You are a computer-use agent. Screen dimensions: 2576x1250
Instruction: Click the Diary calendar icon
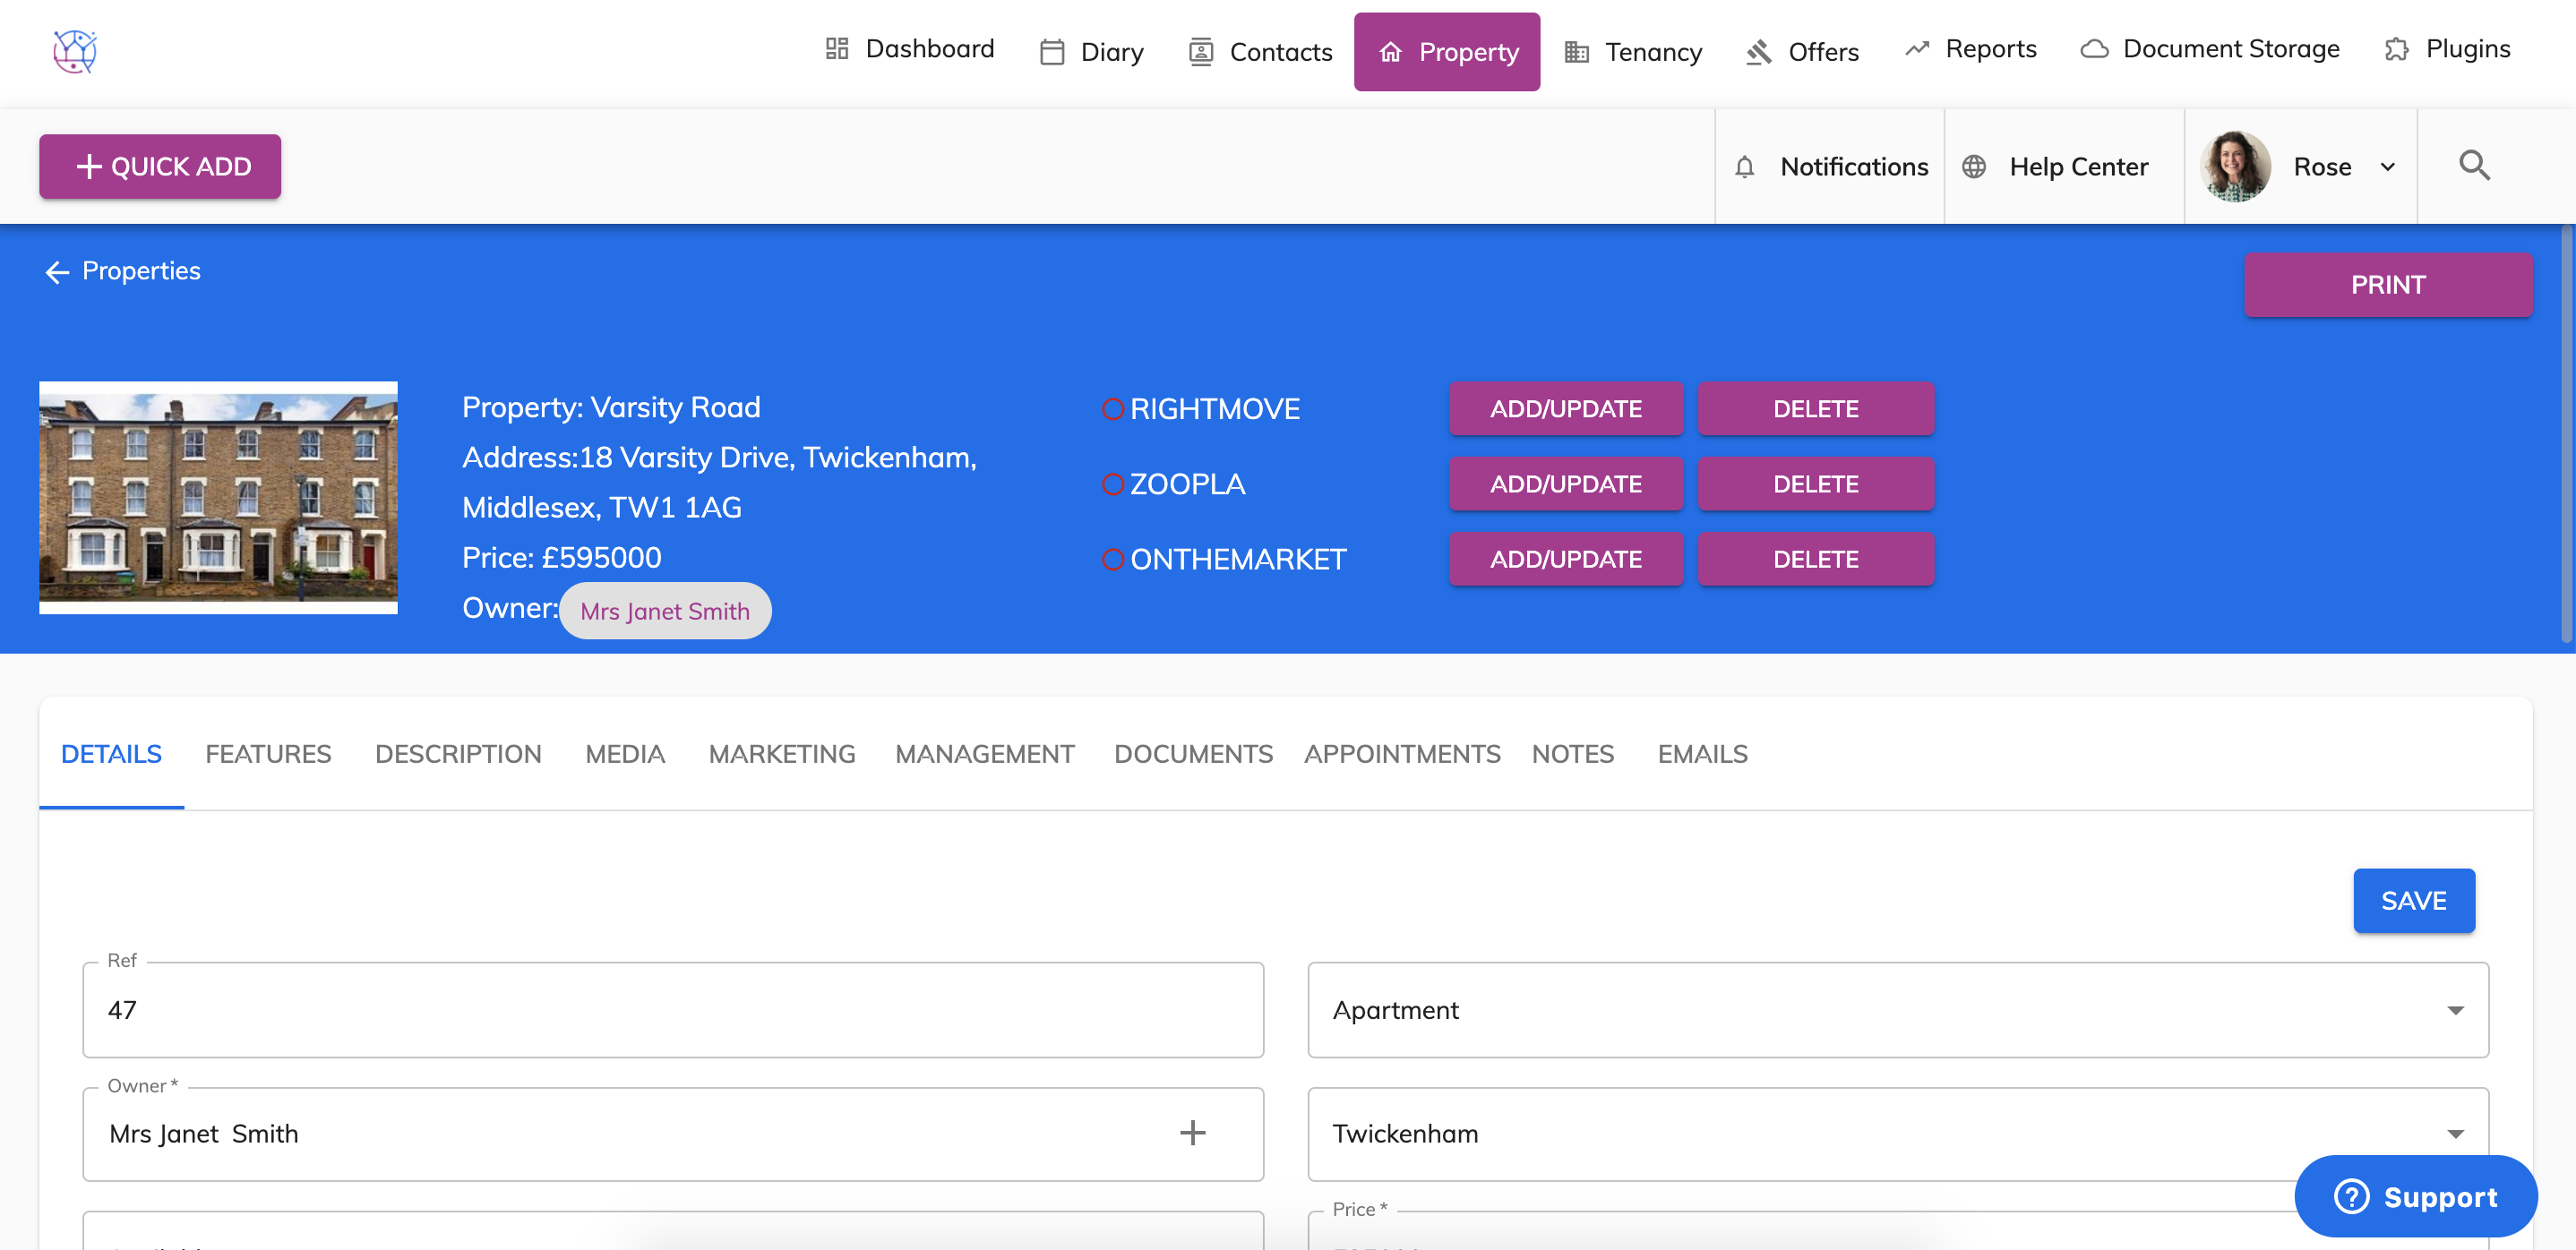1052,52
